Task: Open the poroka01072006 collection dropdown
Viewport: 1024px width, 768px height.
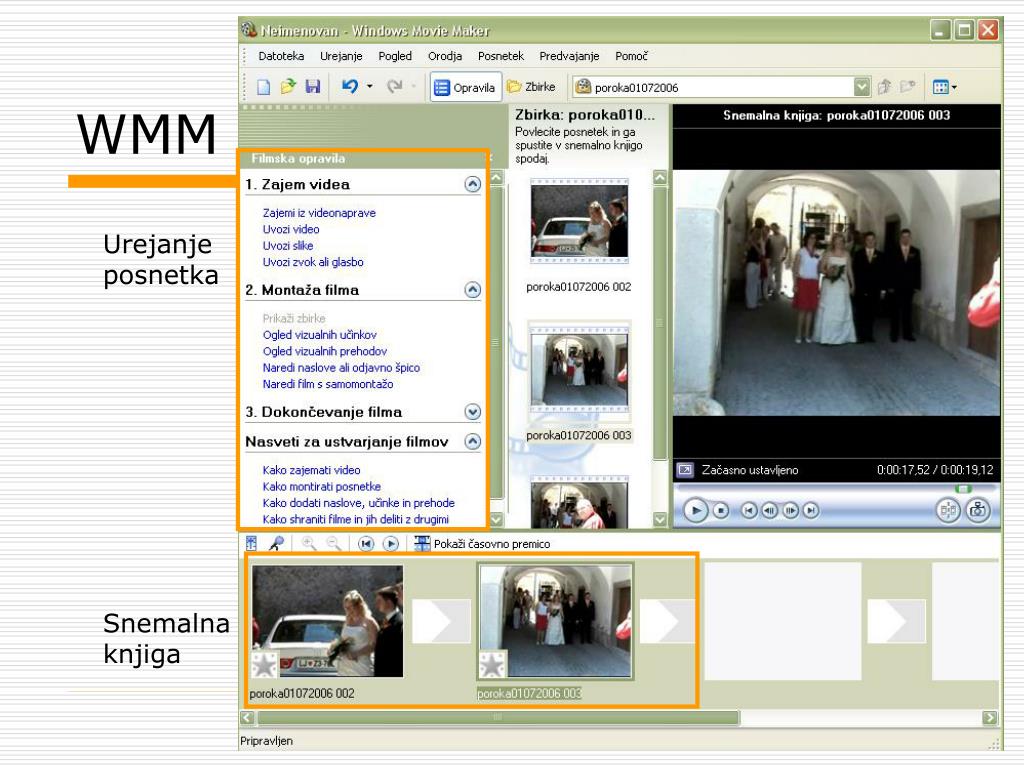Action: coord(862,87)
